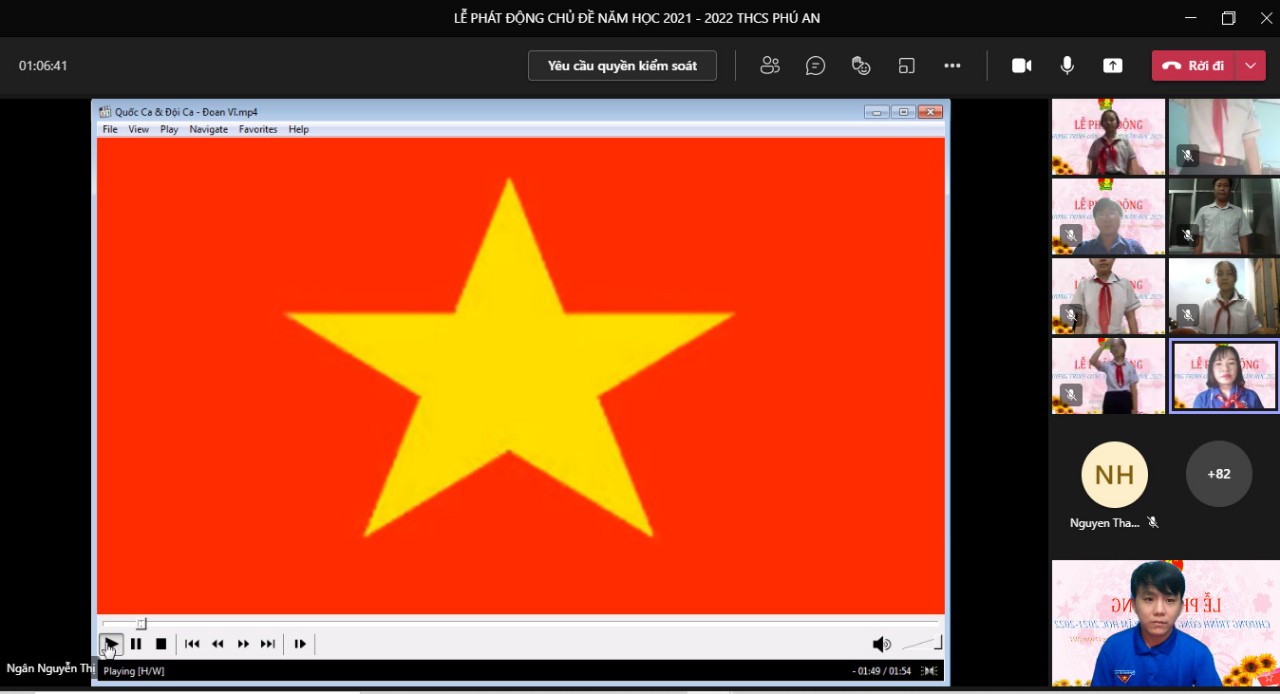The width and height of the screenshot is (1280, 694).
Task: Skip to the next track
Action: pos(268,644)
